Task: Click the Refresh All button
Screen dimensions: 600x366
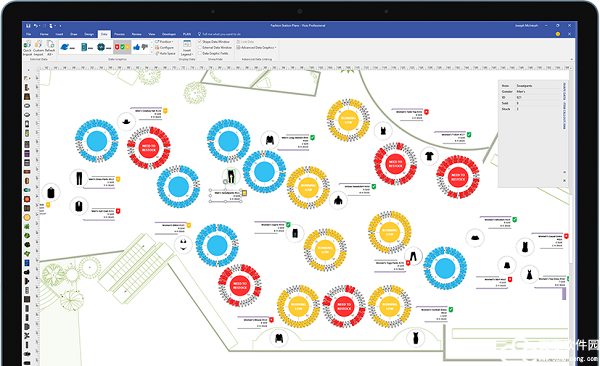Action: click(50, 47)
